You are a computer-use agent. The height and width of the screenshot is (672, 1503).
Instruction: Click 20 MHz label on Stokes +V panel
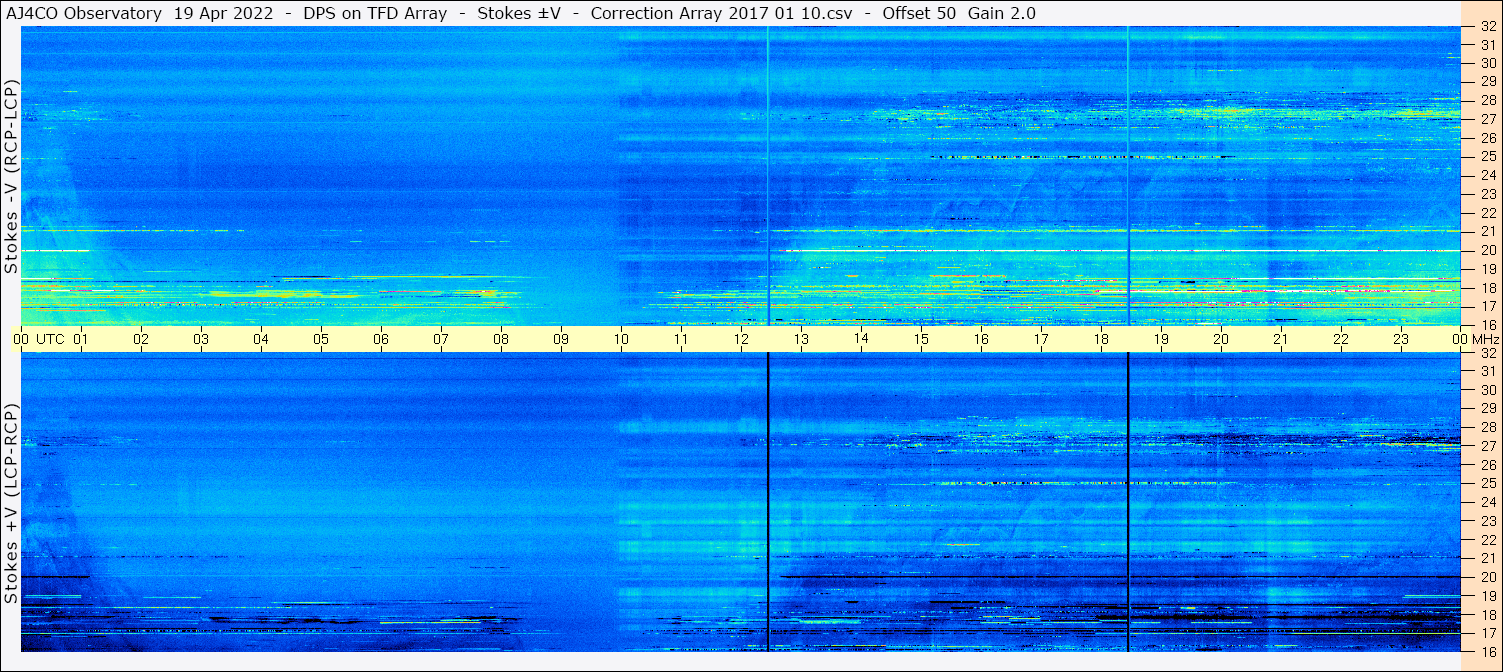click(1488, 577)
